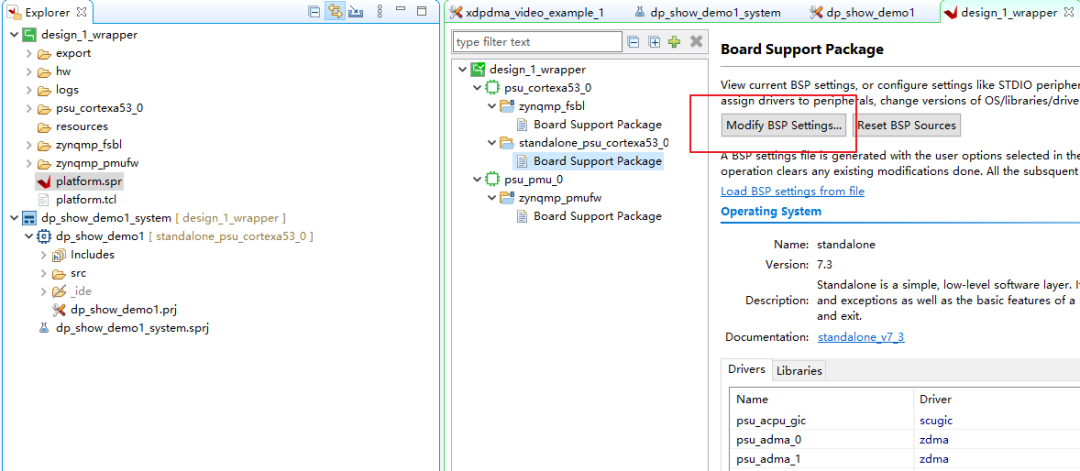Click green plus add icon near filter
1080x471 pixels.
click(674, 42)
